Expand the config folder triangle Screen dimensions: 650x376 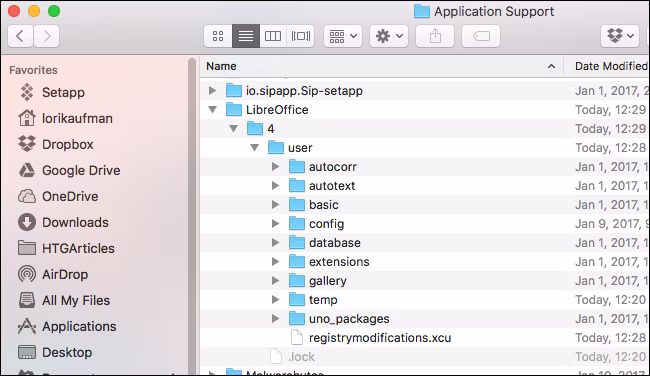coord(275,224)
